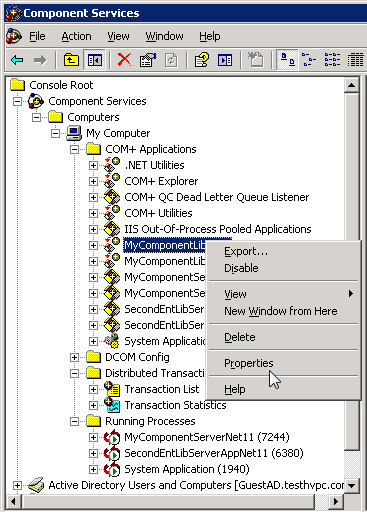Choose Export... from context menu
367x512 pixels.
pyautogui.click(x=283, y=251)
